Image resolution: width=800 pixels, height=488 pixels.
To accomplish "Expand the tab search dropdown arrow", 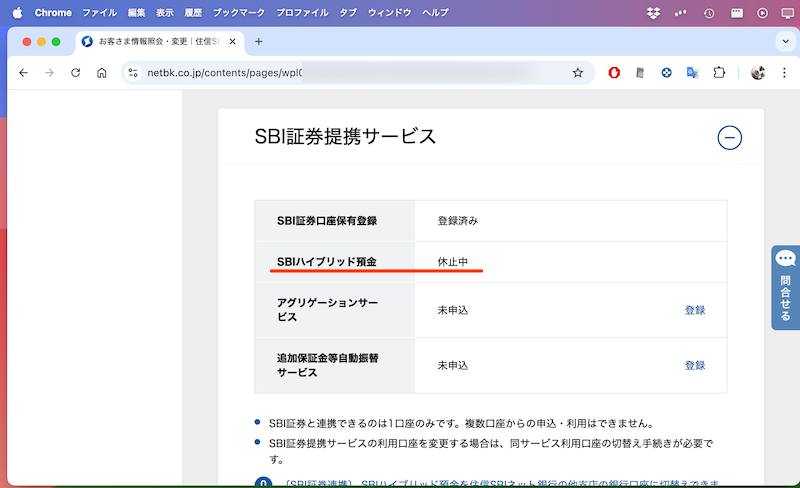I will coord(784,41).
